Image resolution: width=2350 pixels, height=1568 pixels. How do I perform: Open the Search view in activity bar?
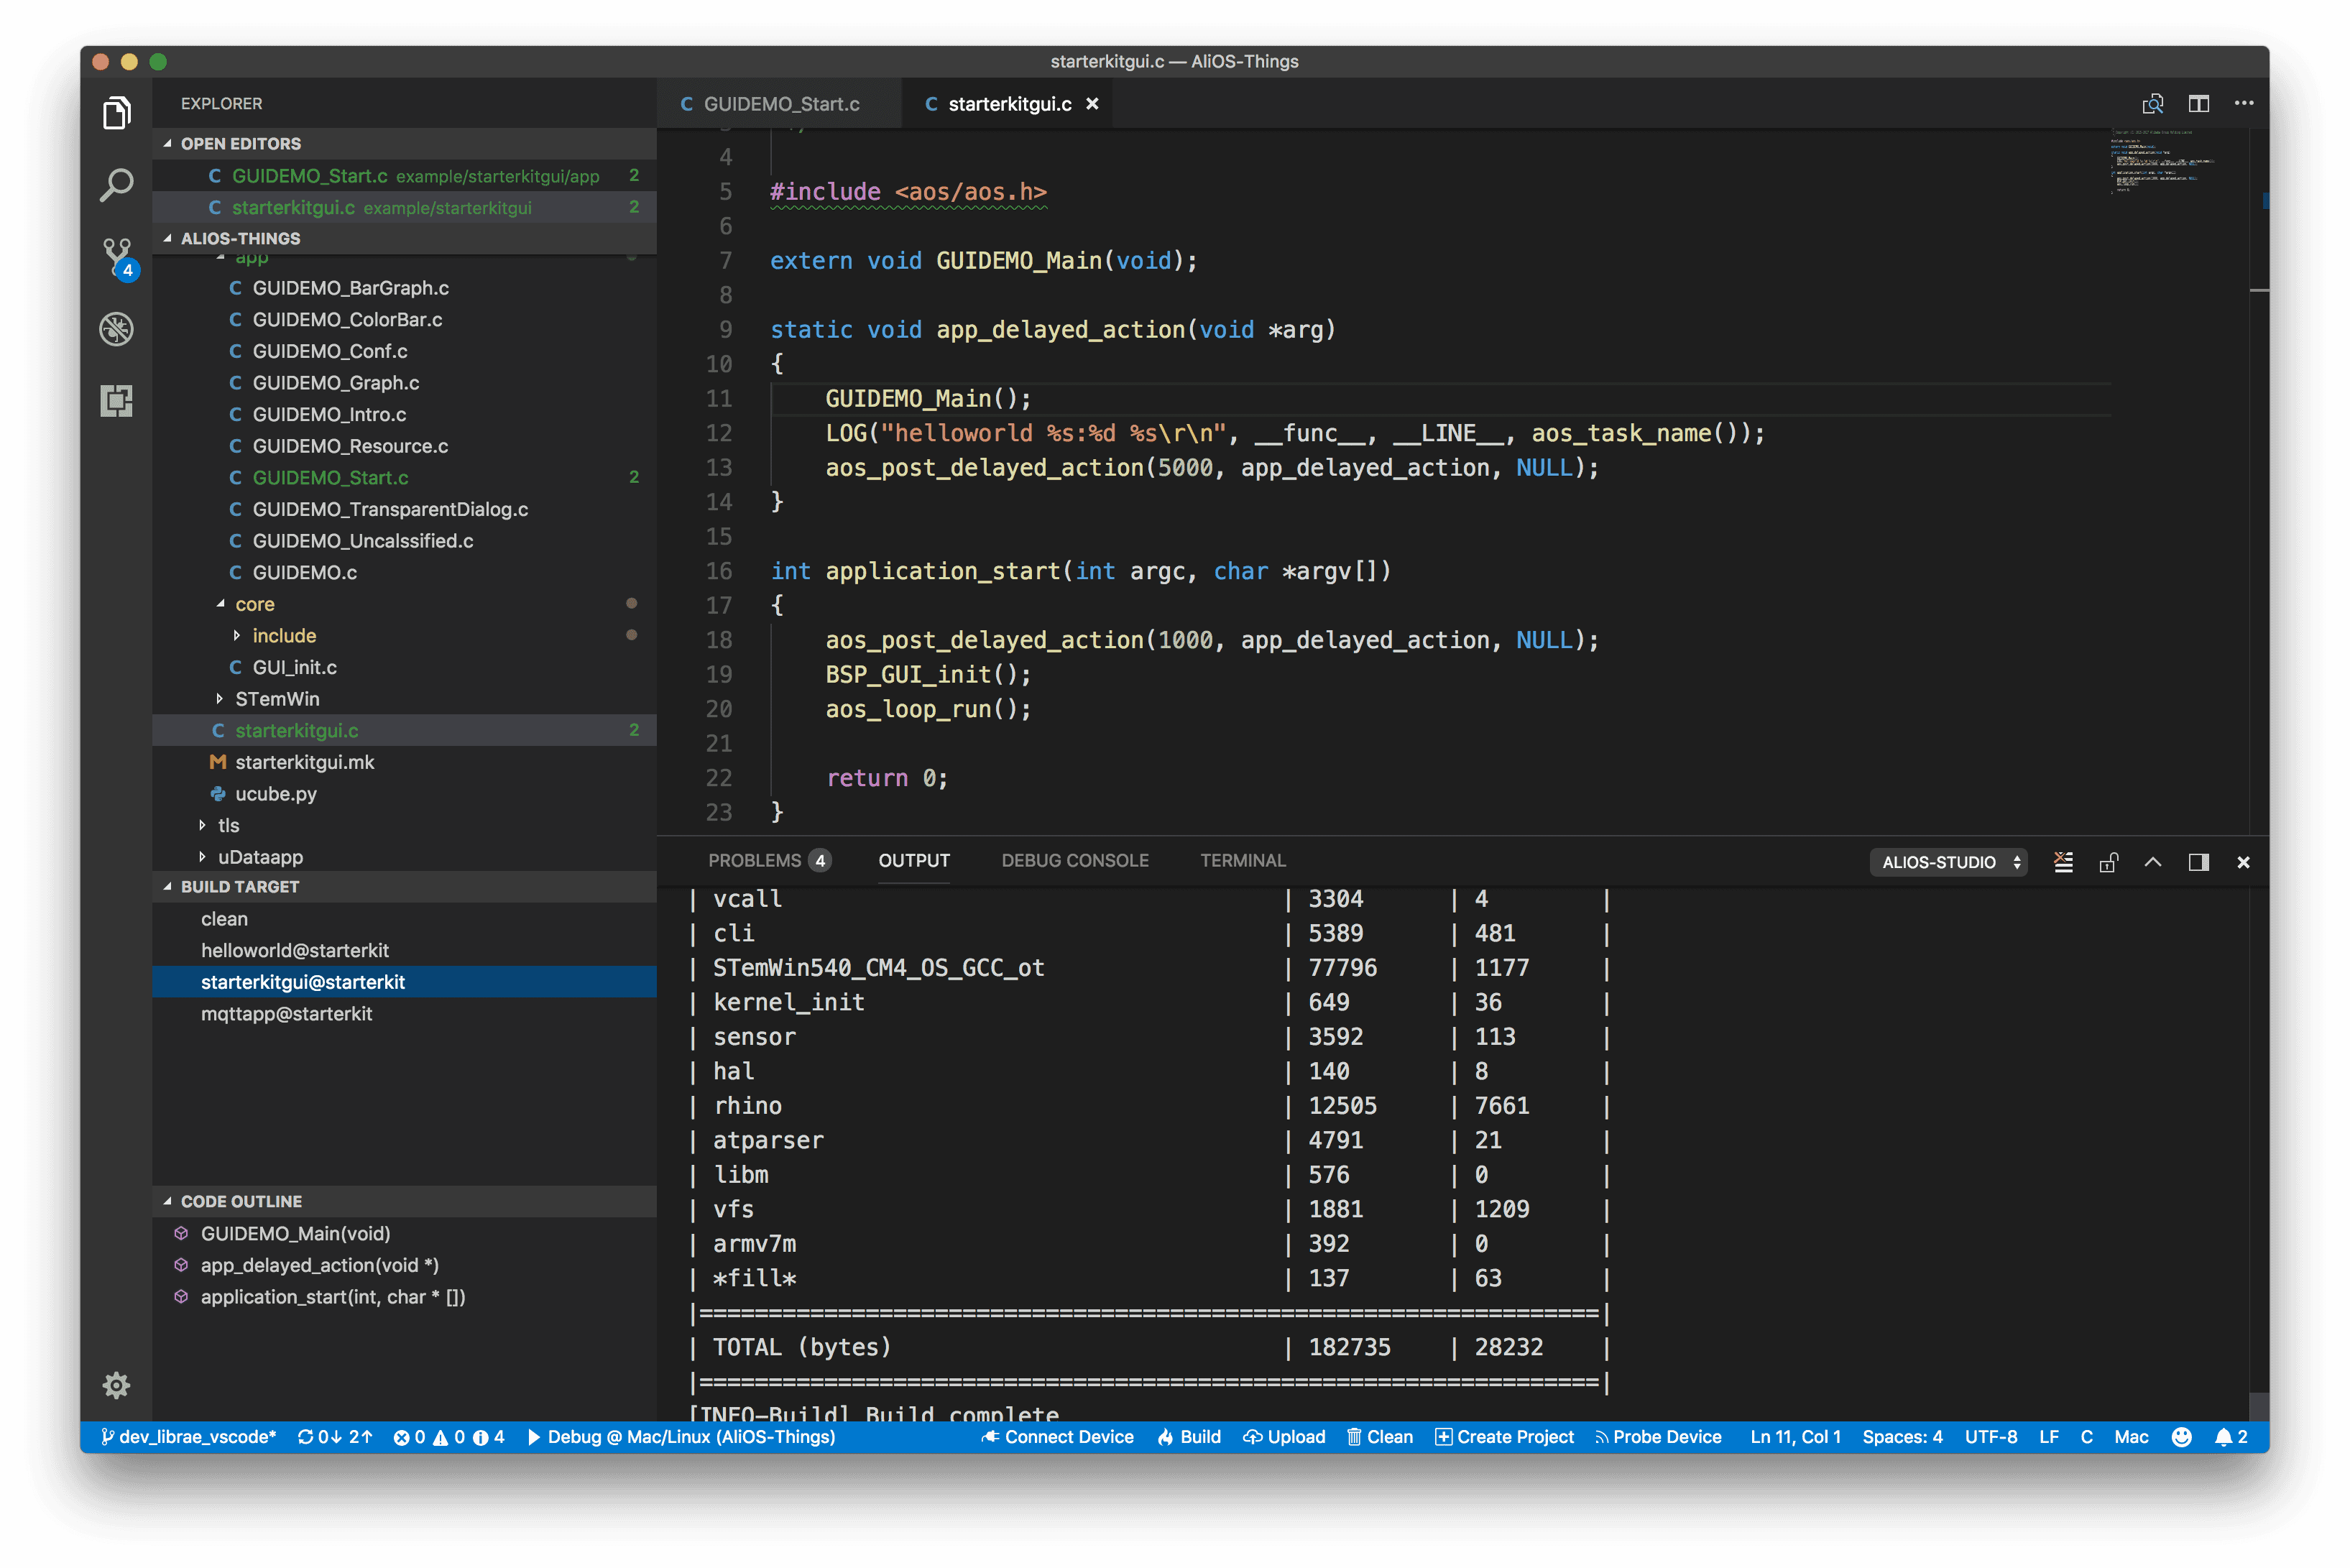coord(116,185)
